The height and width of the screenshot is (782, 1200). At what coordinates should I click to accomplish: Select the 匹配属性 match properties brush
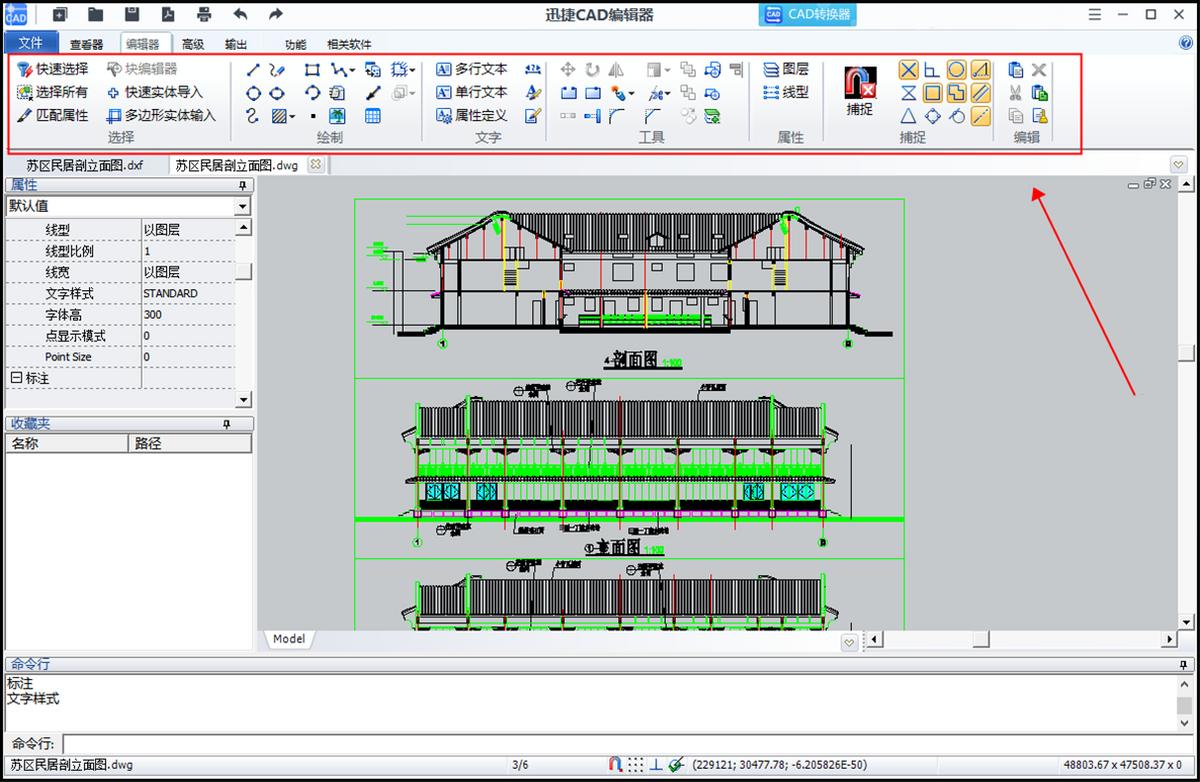pyautogui.click(x=52, y=115)
